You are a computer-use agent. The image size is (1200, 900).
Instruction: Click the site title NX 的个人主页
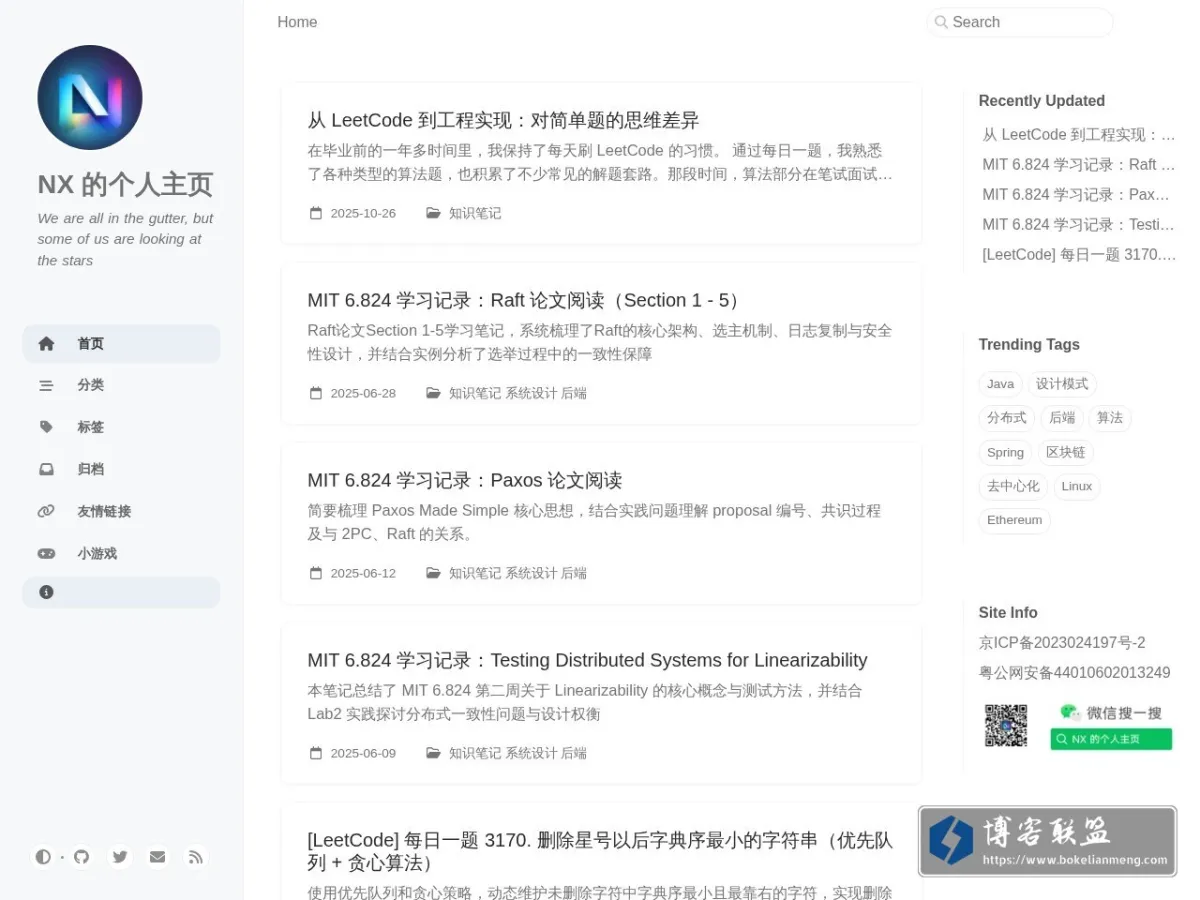[x=125, y=185]
